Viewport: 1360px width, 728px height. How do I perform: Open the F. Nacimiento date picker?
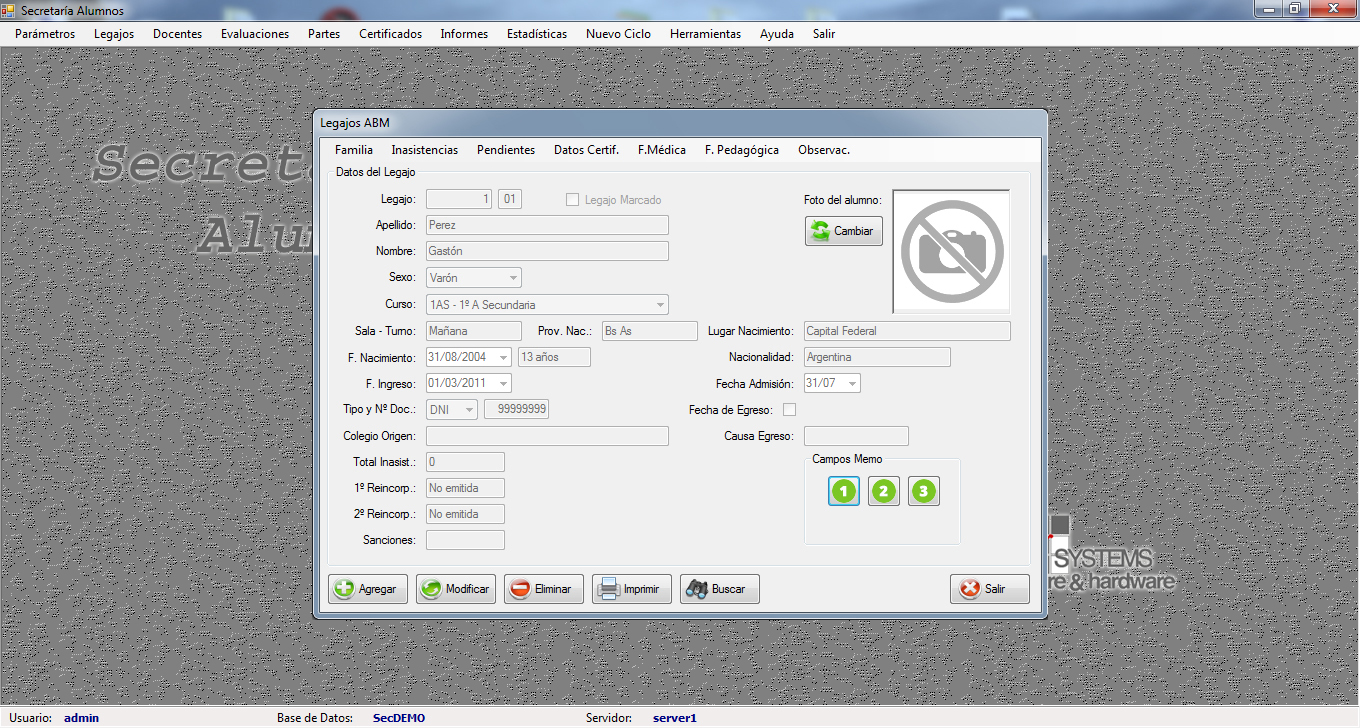pyautogui.click(x=503, y=357)
